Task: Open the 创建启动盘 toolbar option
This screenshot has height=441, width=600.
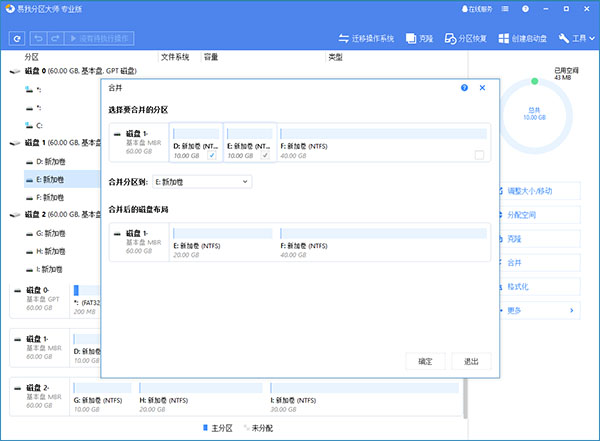Action: [523, 38]
